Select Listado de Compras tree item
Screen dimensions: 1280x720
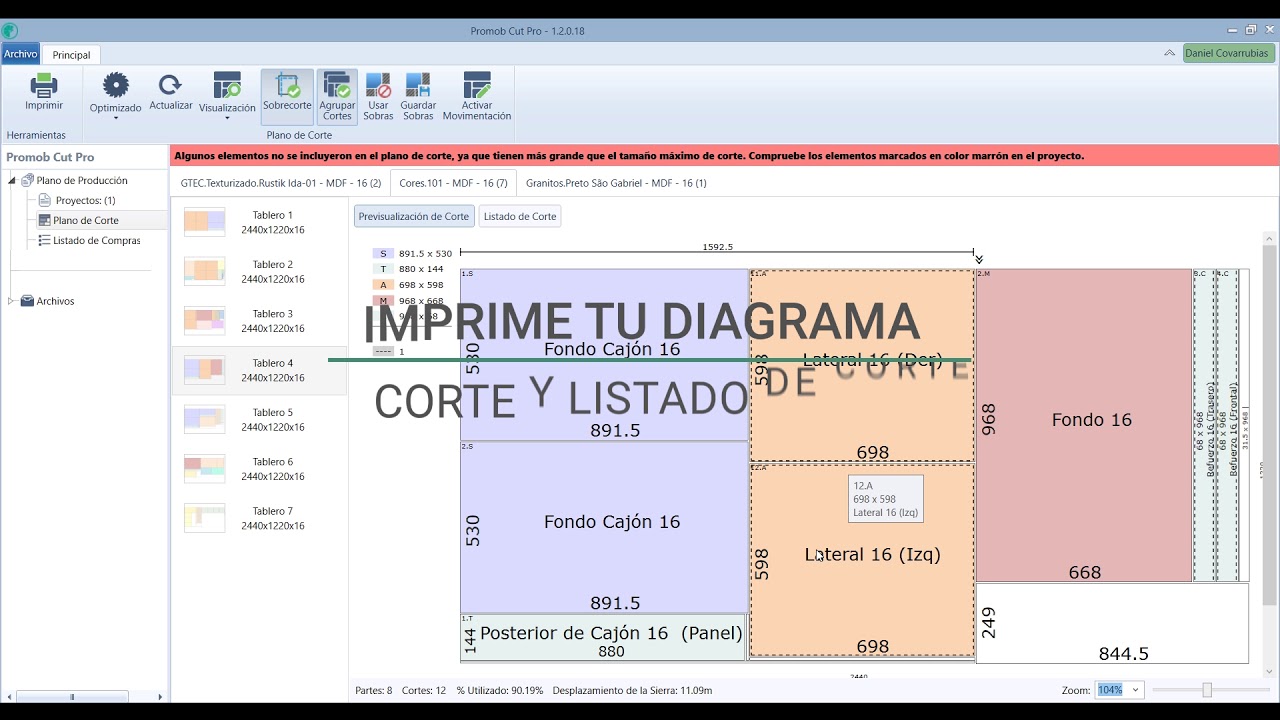pos(96,240)
